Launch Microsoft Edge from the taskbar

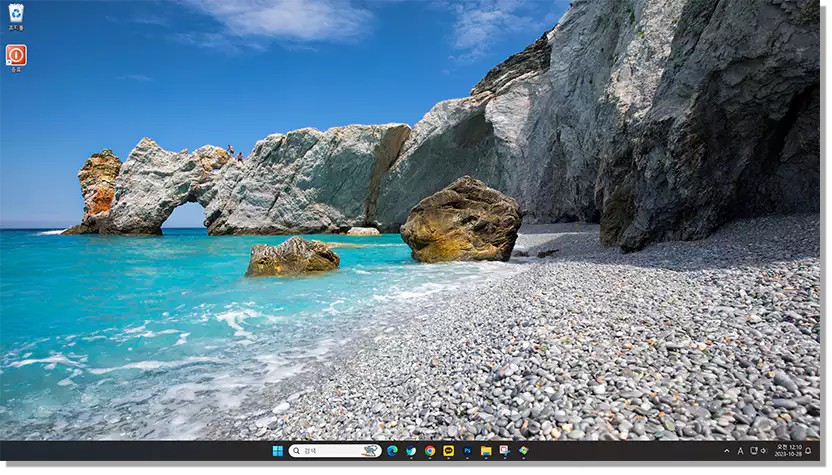point(392,451)
